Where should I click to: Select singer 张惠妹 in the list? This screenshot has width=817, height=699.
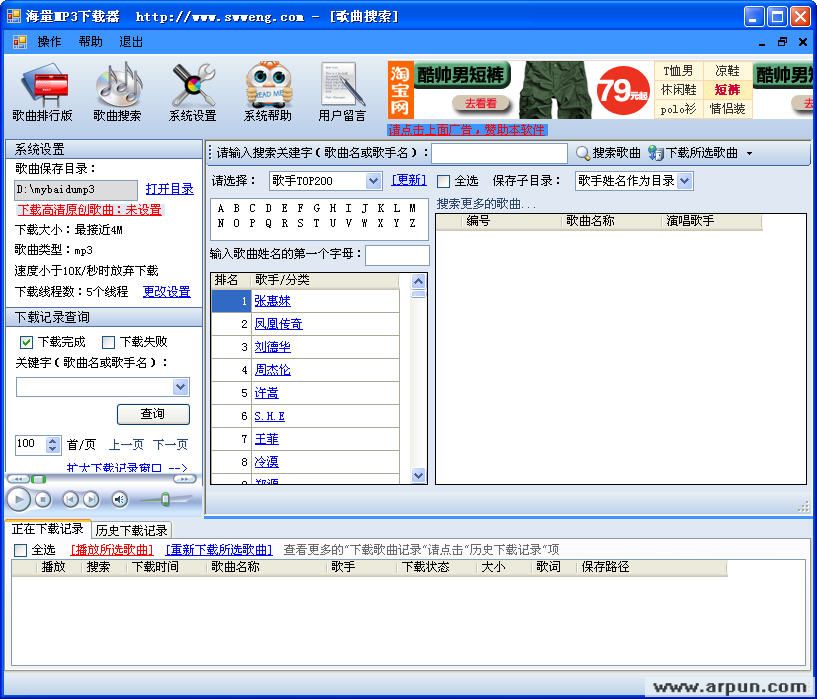click(273, 301)
